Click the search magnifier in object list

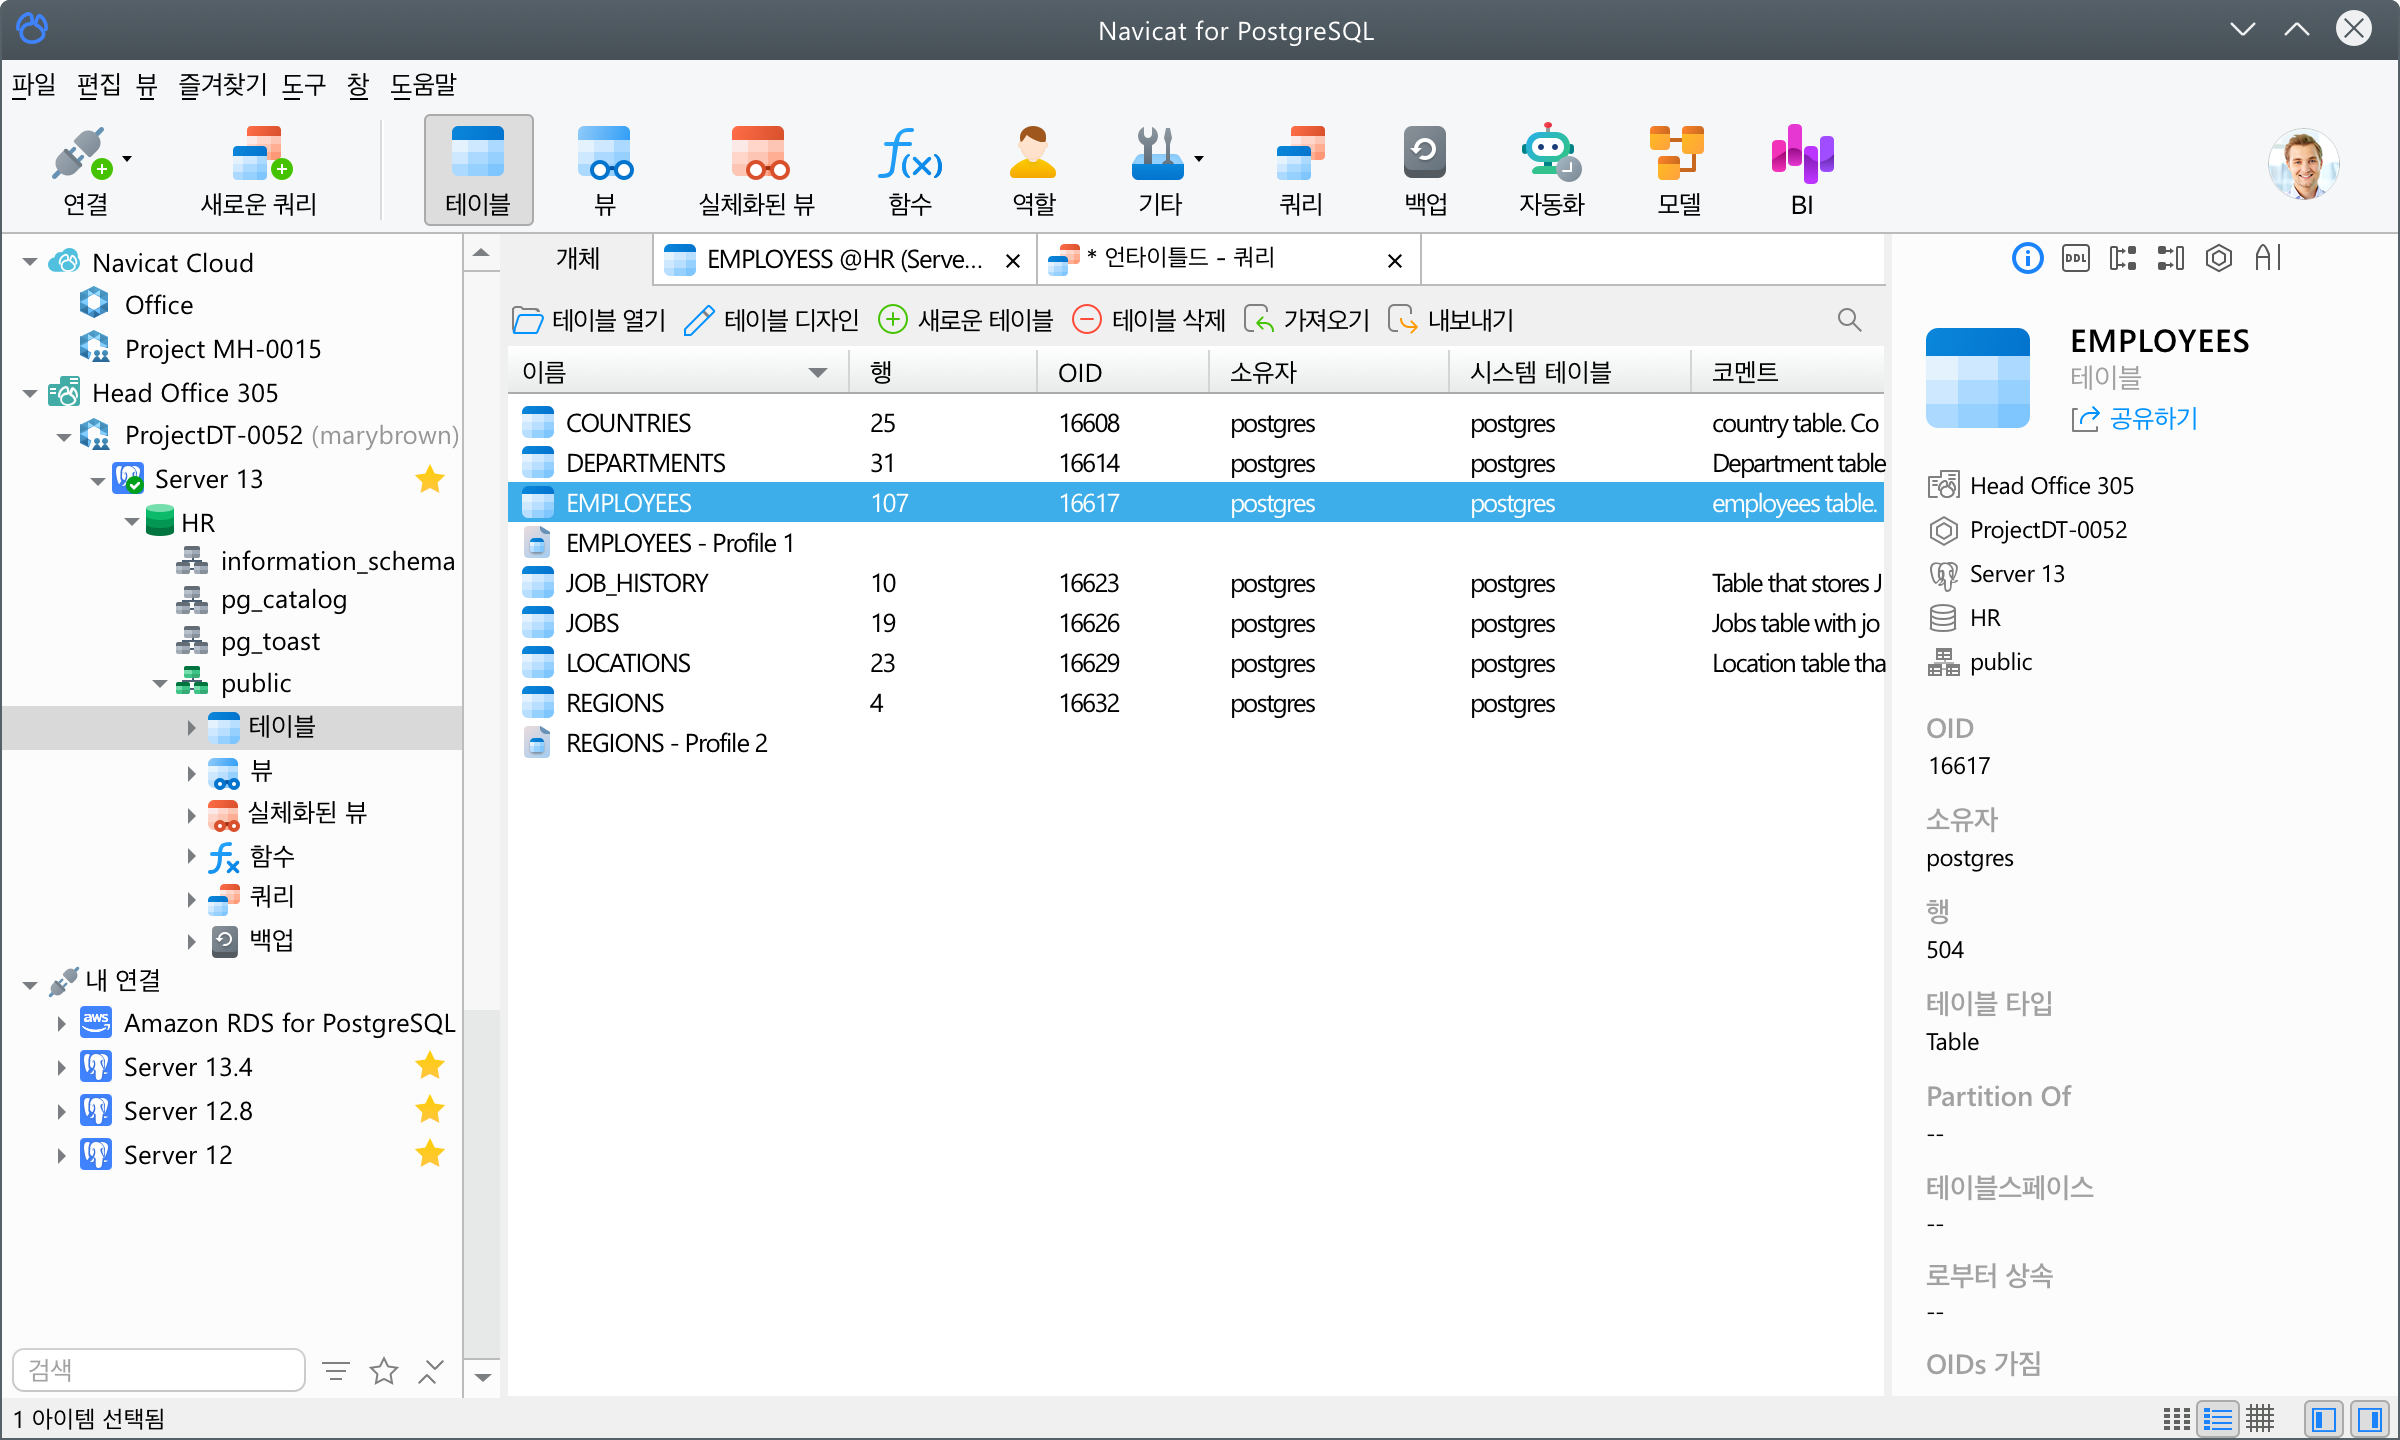[1849, 320]
